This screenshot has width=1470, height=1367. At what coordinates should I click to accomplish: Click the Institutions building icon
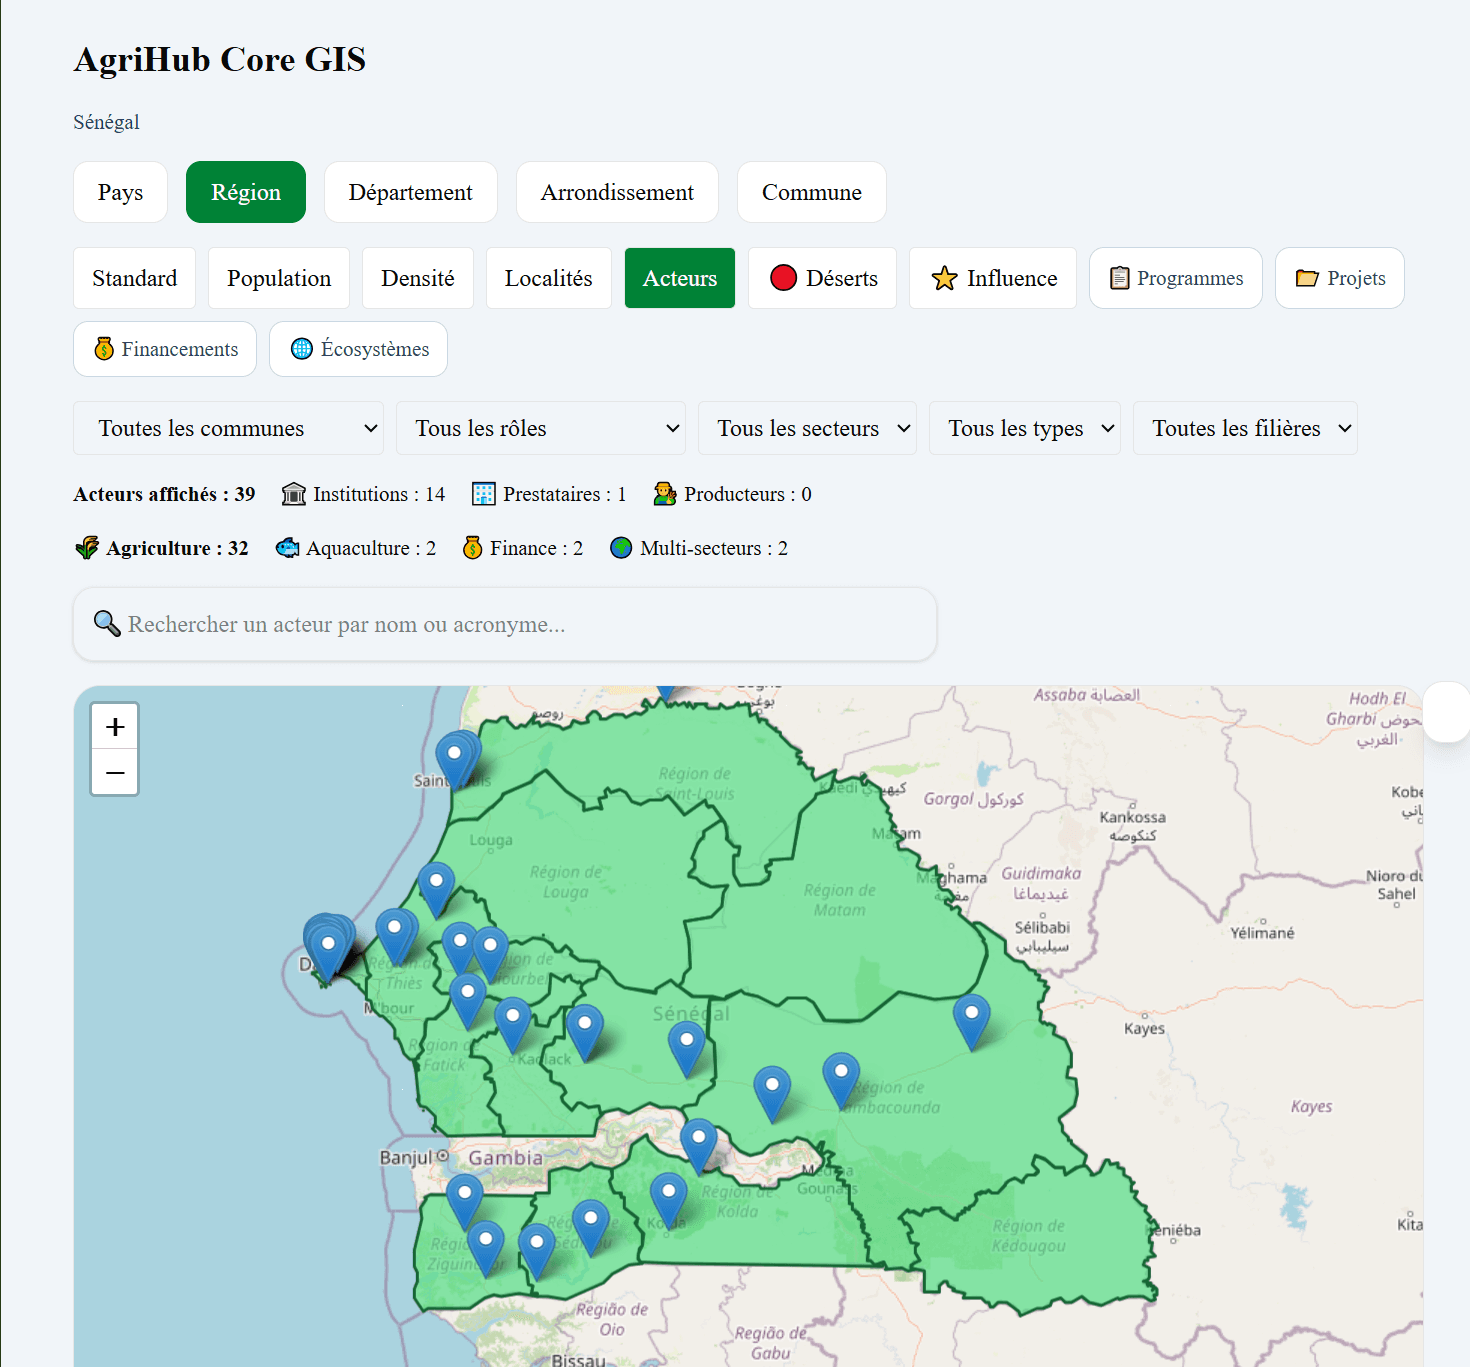tap(294, 494)
